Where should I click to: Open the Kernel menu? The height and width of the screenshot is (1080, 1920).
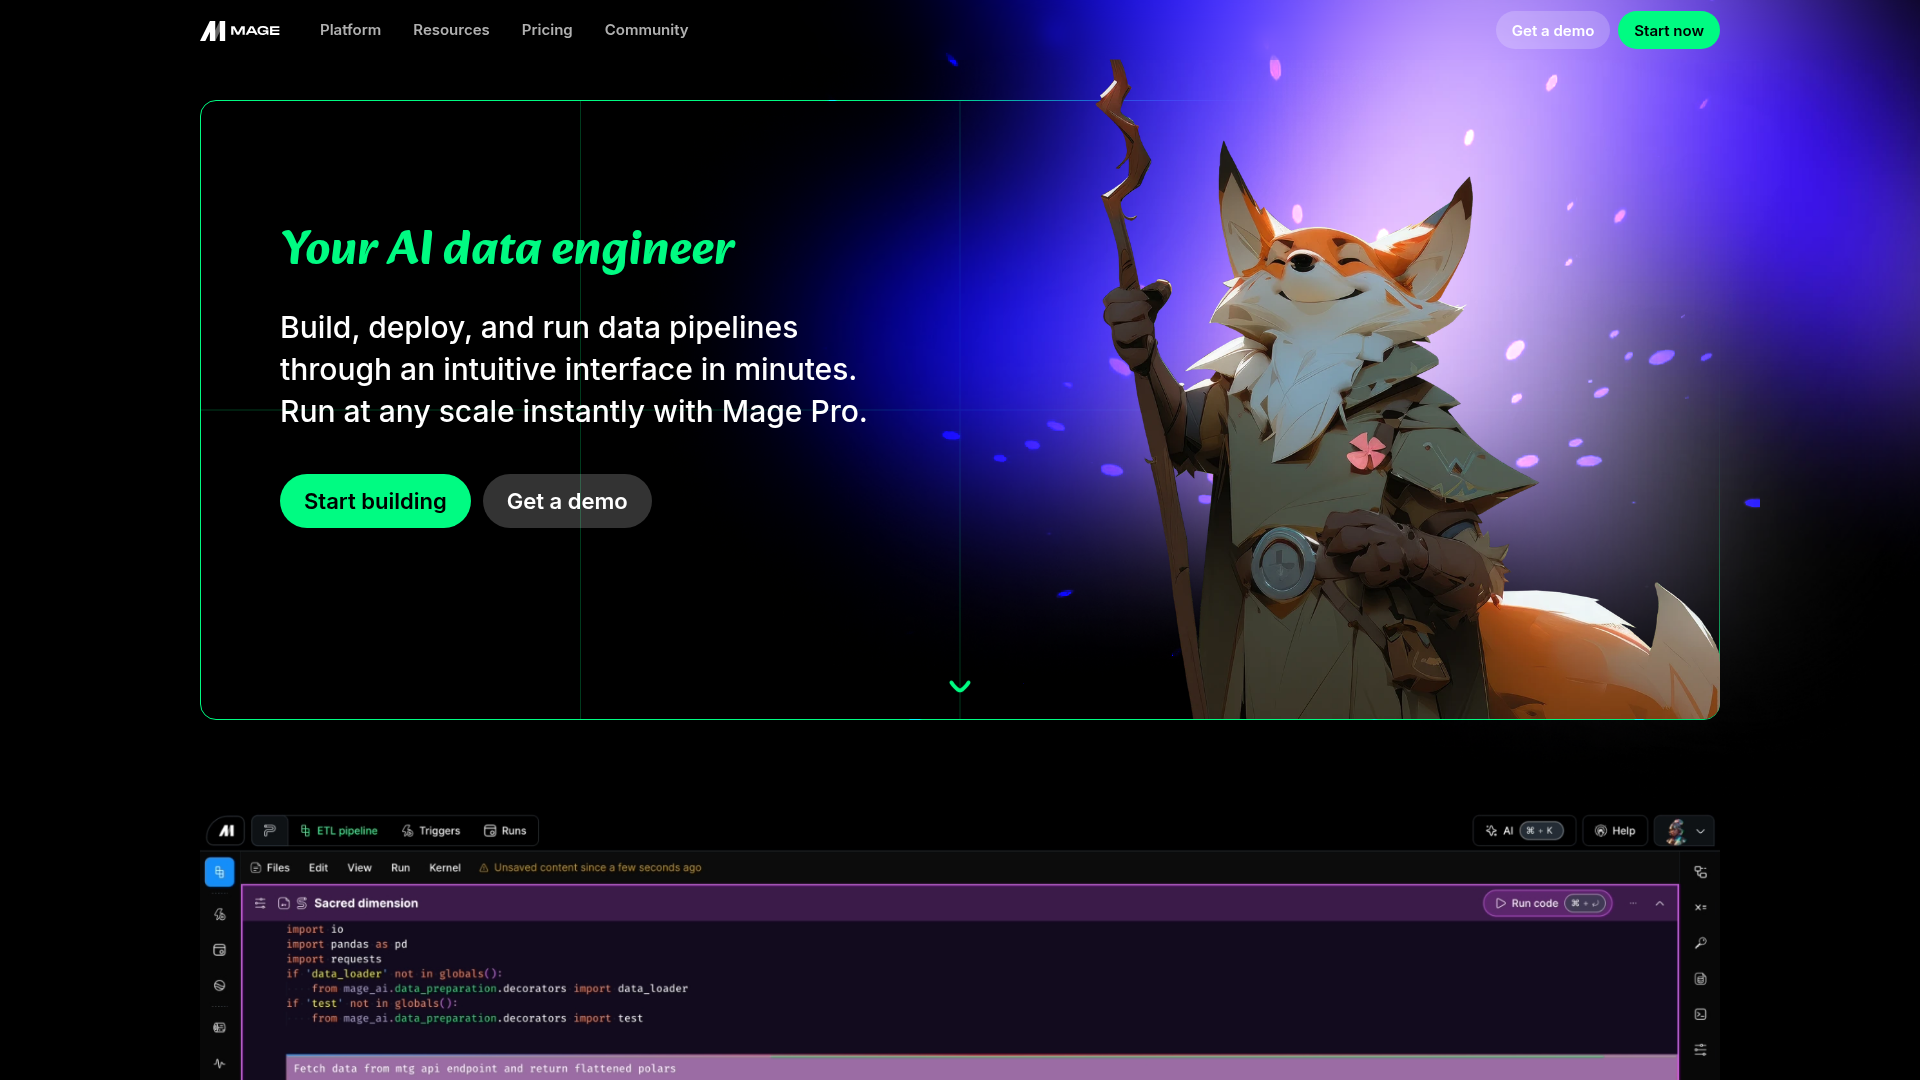point(445,868)
